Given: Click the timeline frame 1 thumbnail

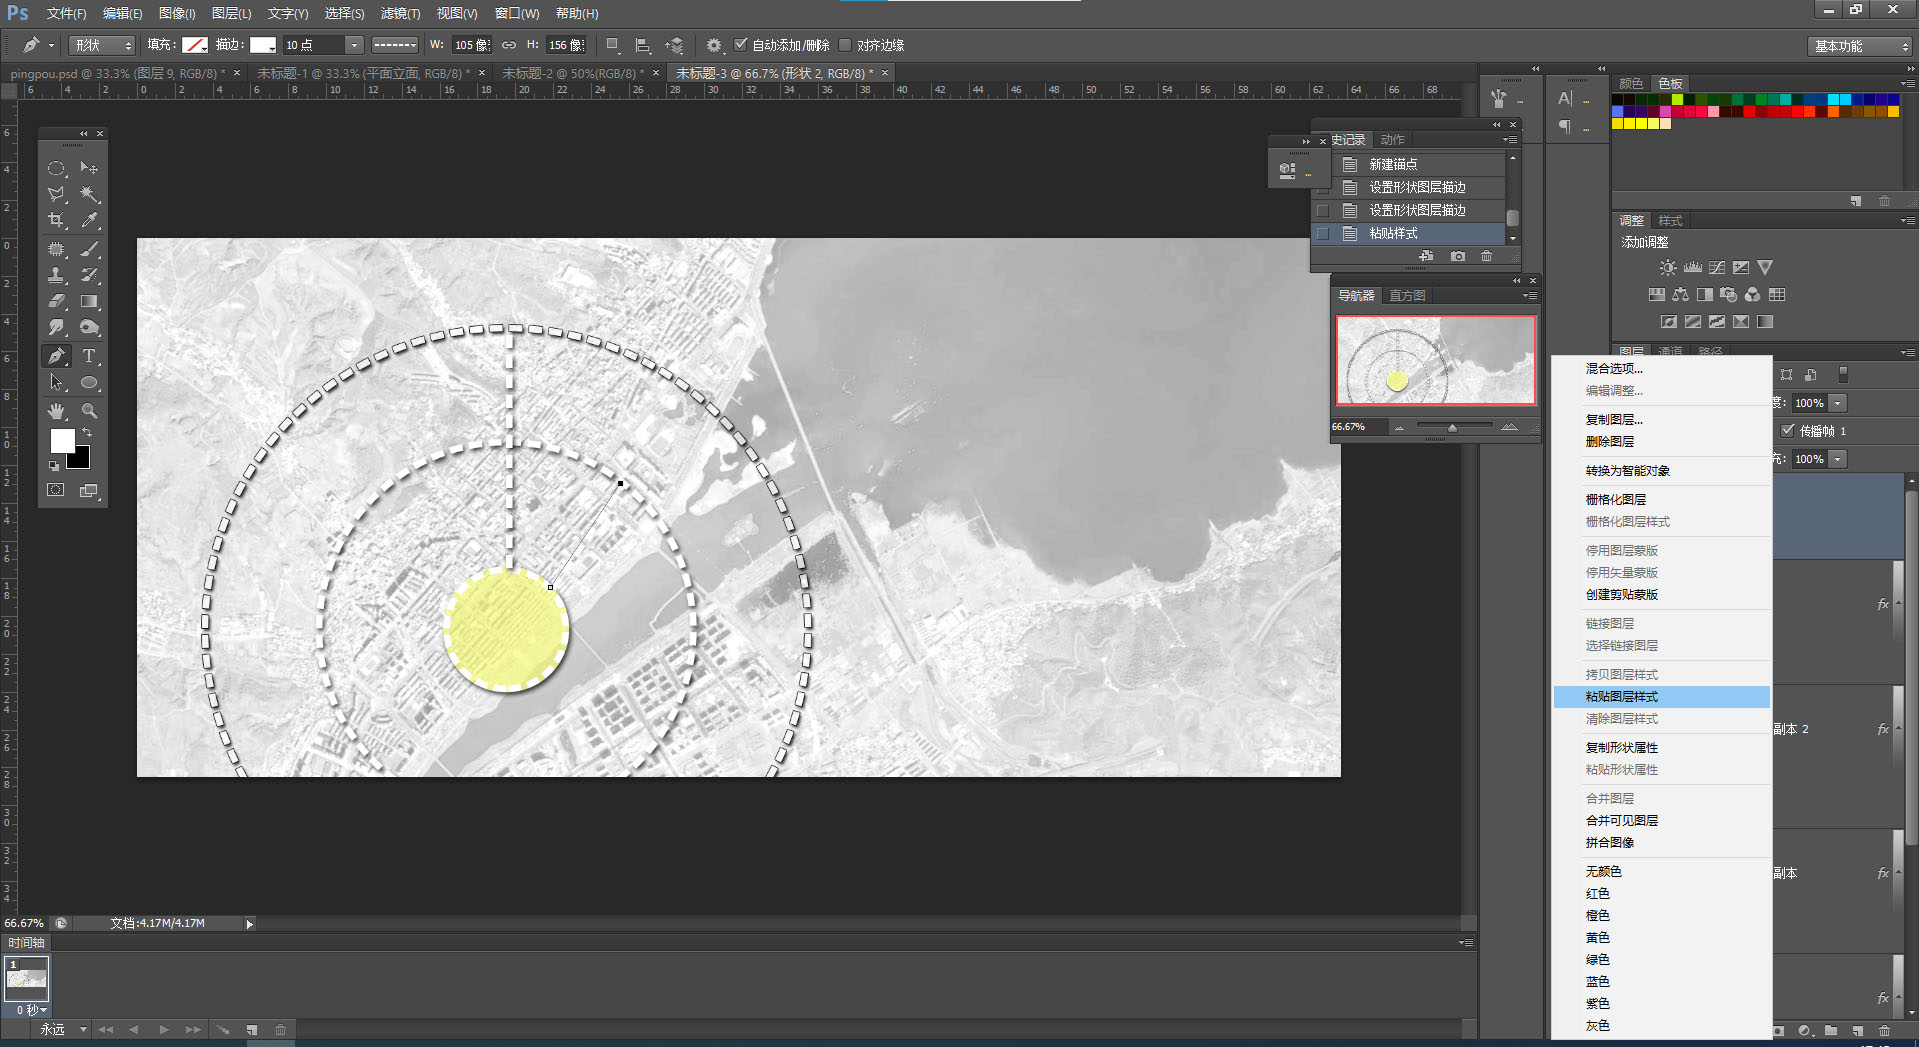Looking at the screenshot, I should pyautogui.click(x=27, y=978).
